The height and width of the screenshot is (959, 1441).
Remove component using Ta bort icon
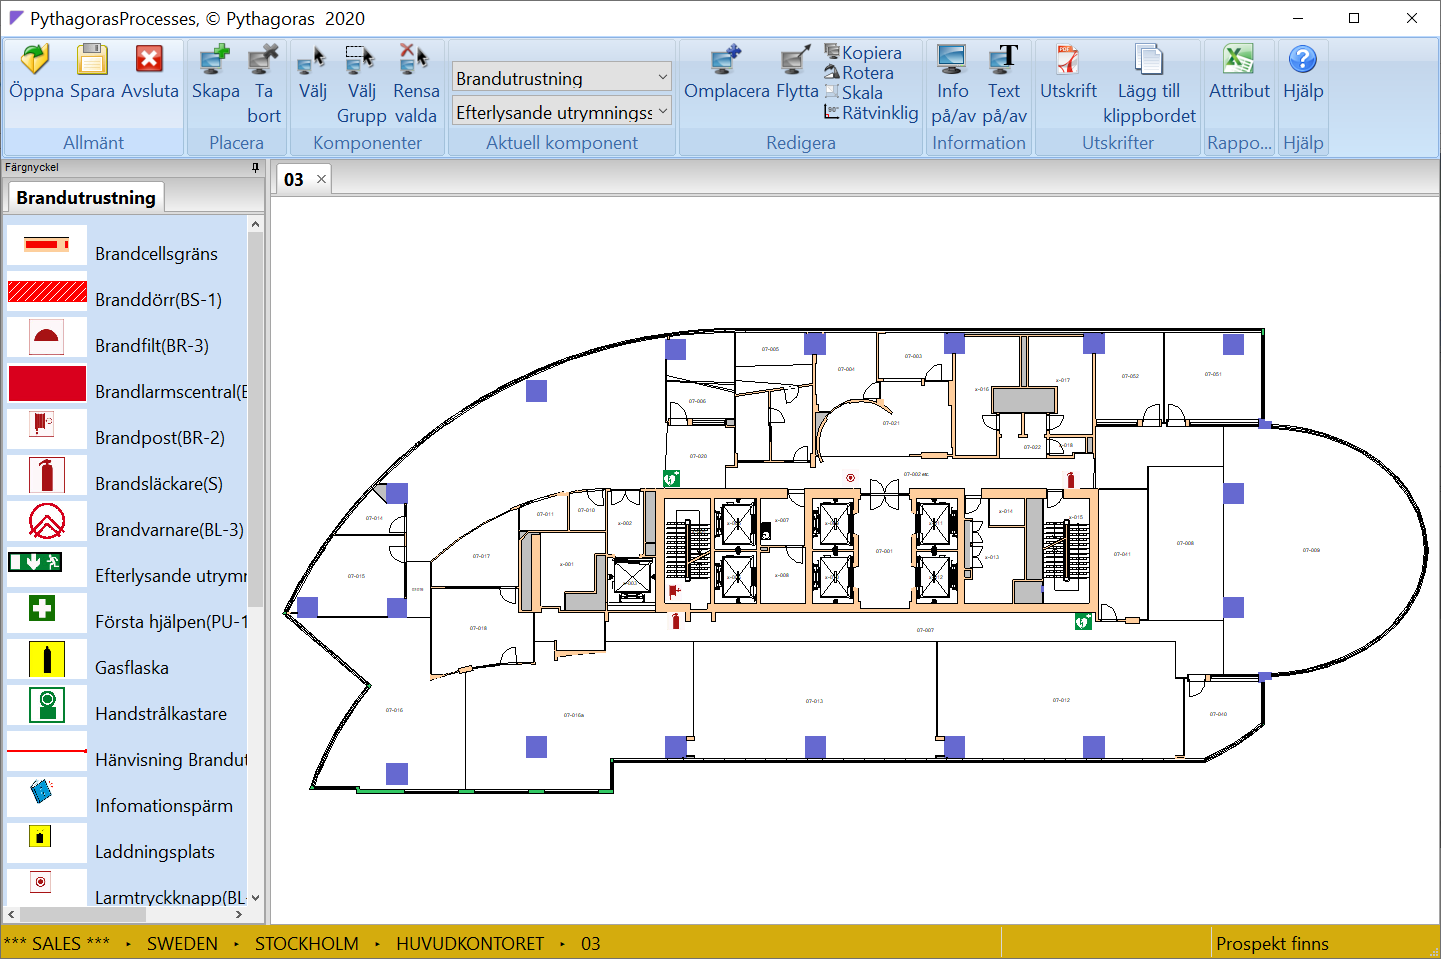click(263, 60)
